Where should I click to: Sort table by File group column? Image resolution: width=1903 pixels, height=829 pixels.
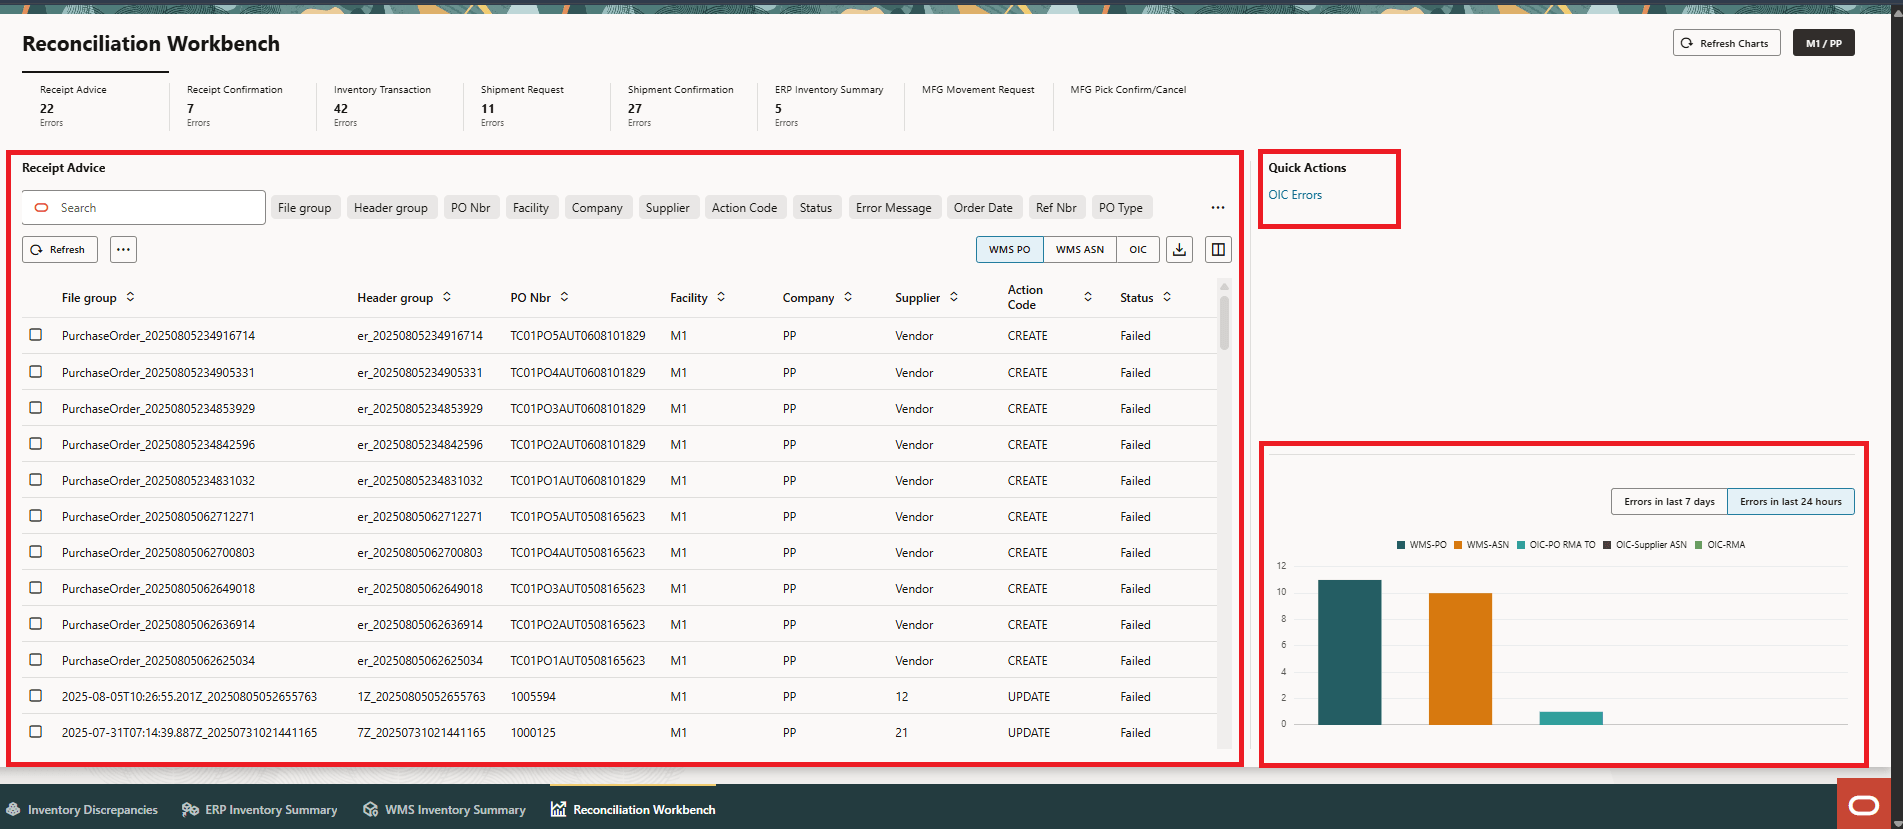pos(130,297)
